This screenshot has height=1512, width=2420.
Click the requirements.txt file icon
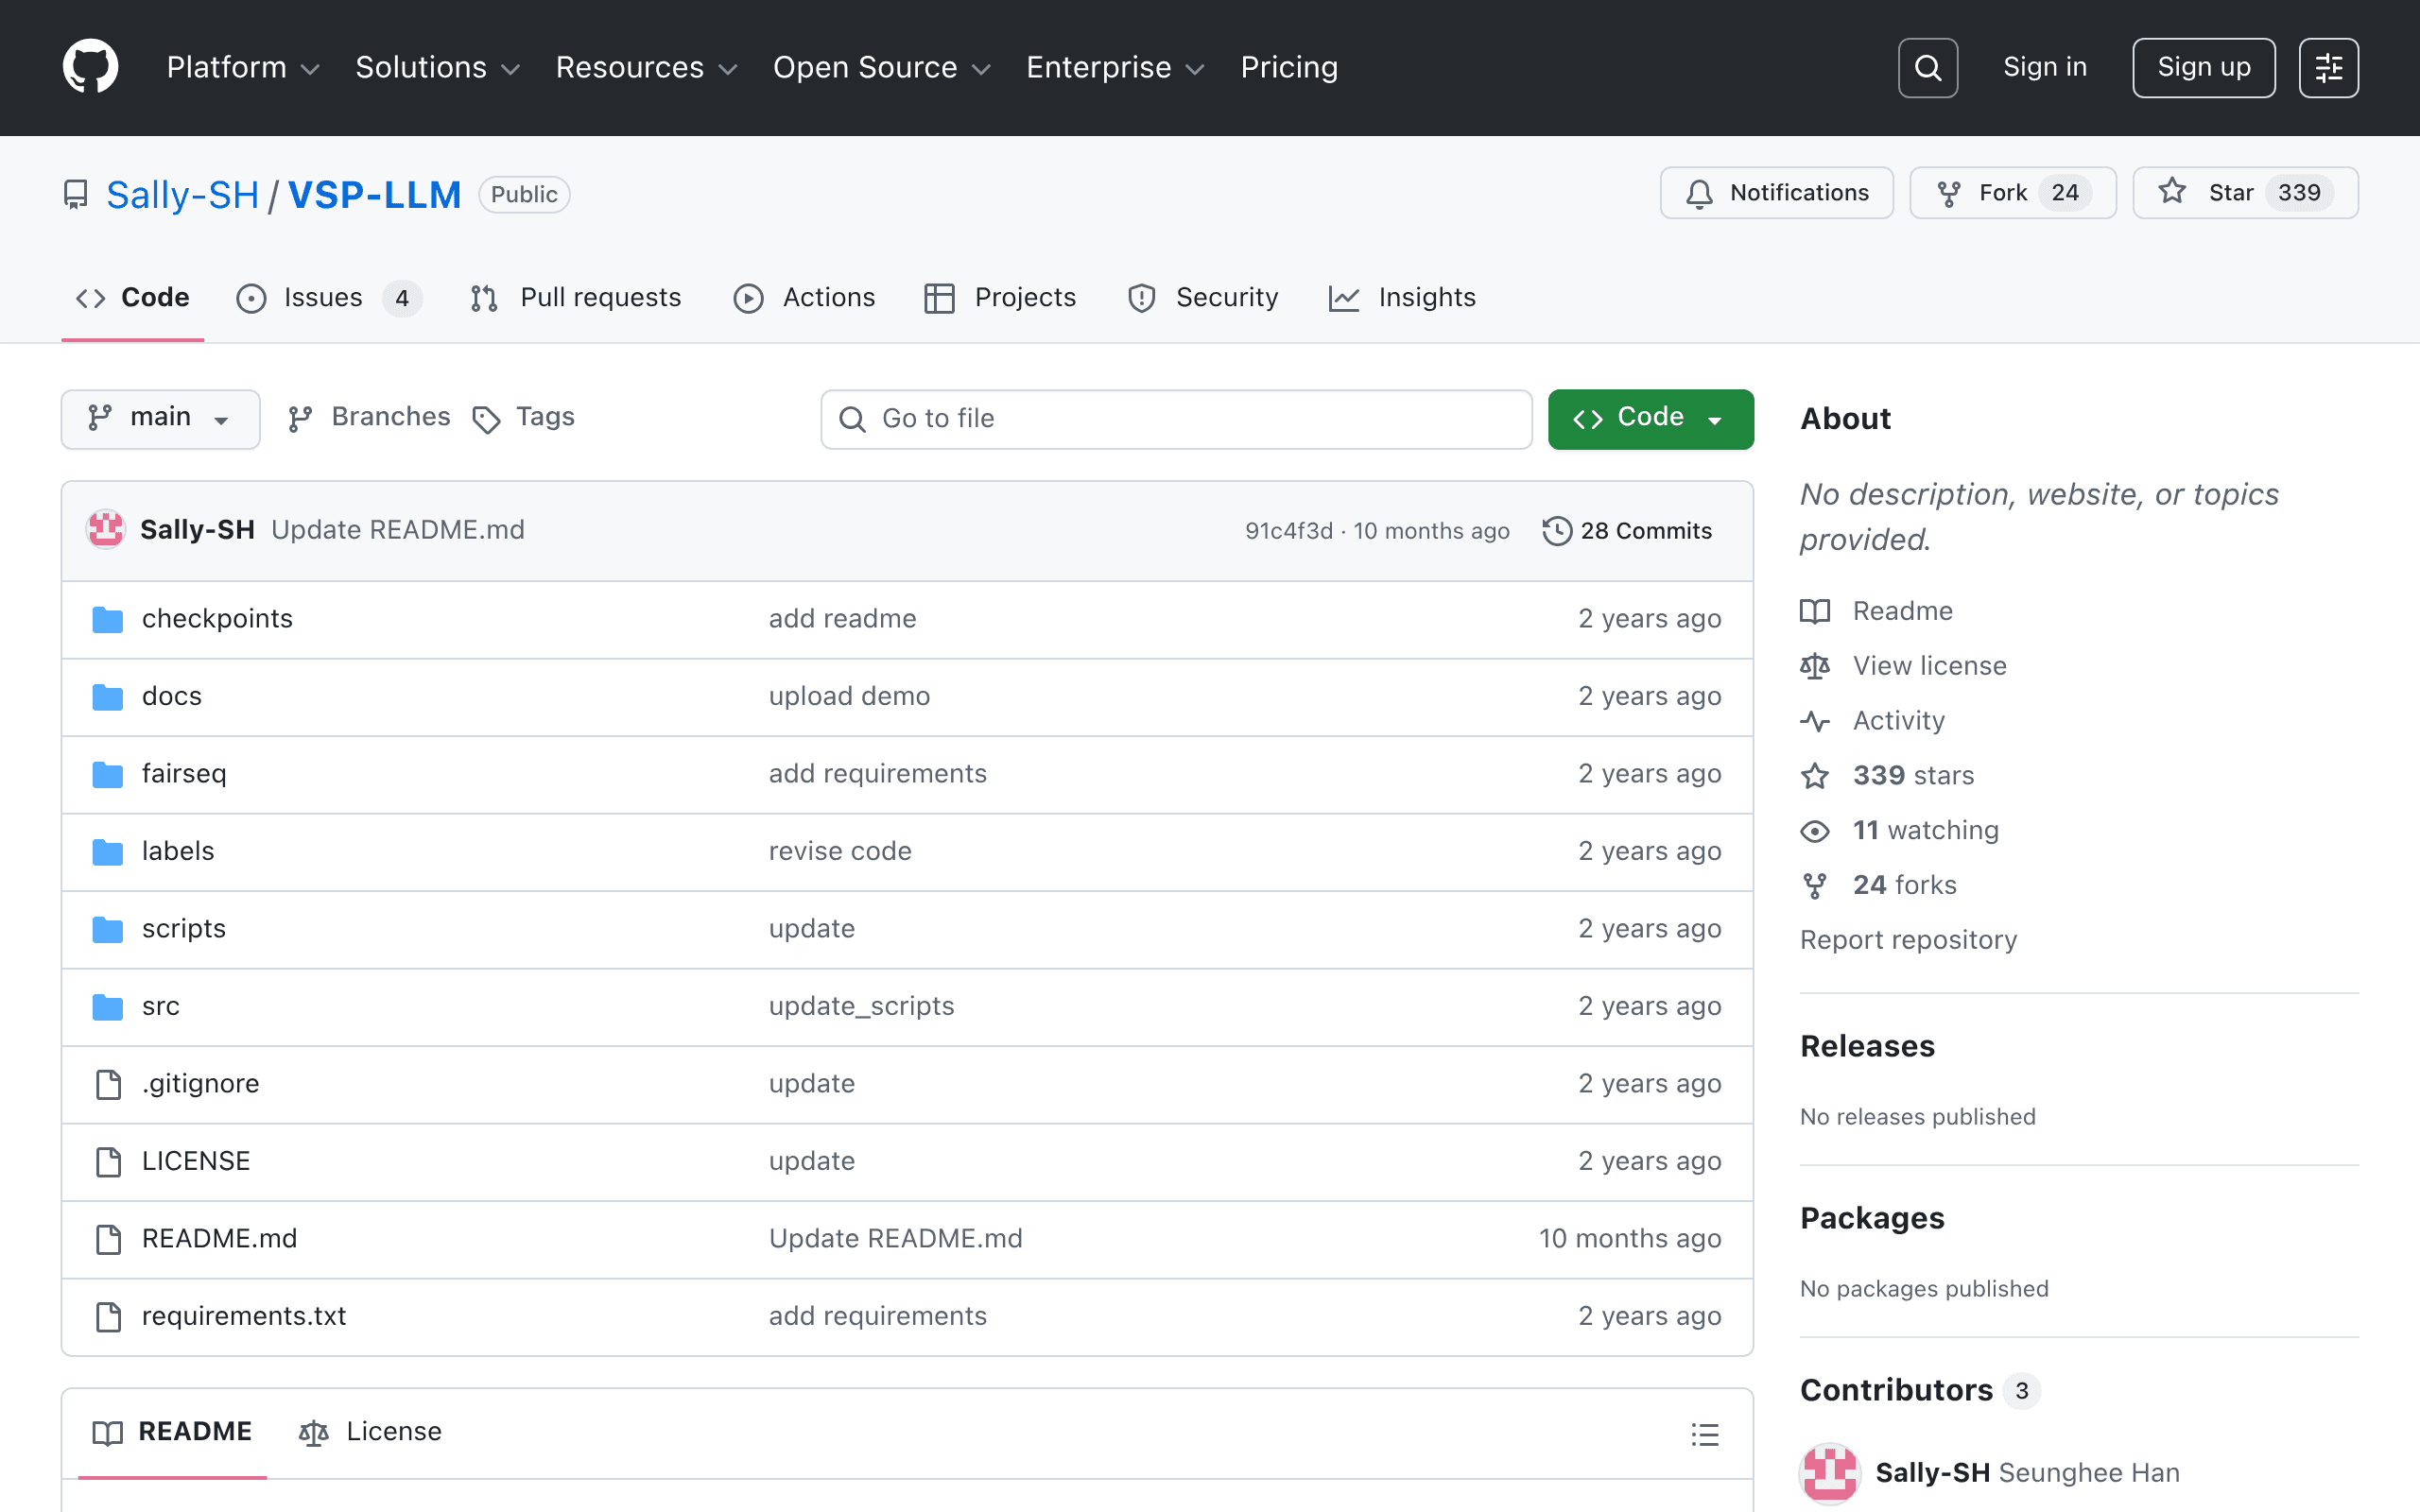point(108,1316)
